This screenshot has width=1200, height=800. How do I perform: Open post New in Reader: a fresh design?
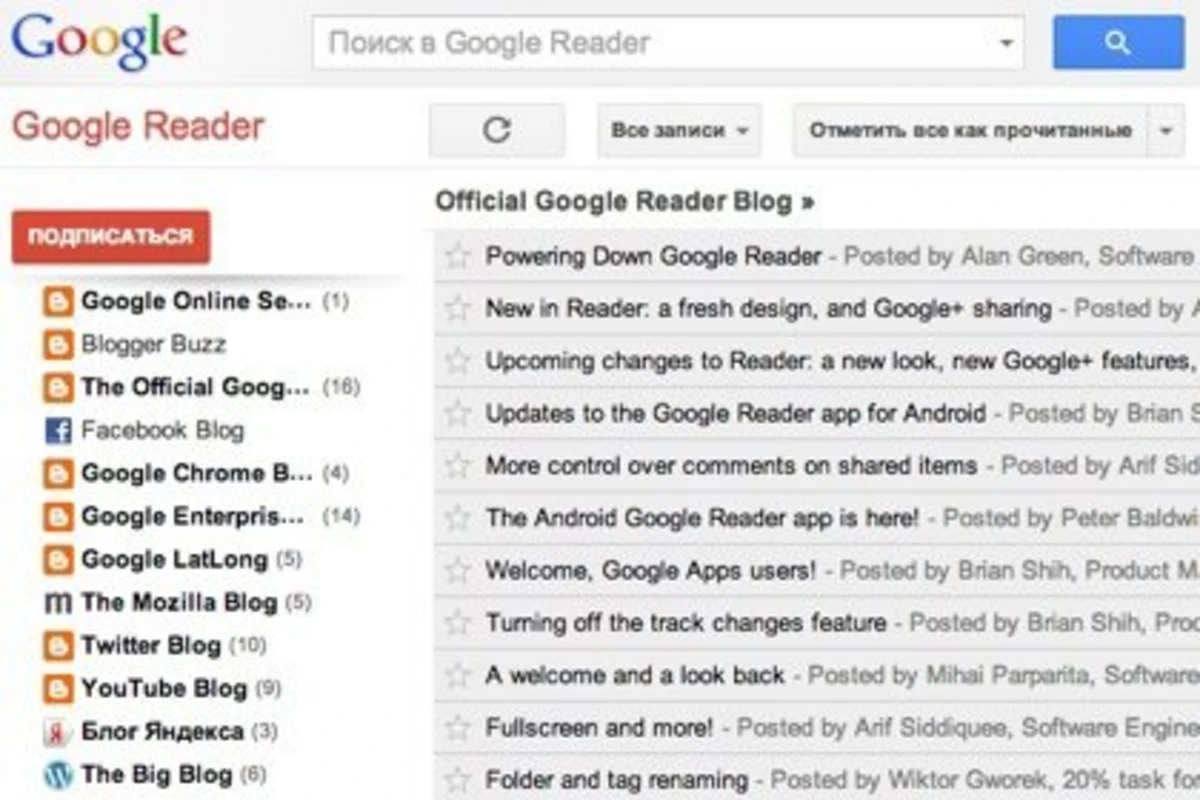point(769,309)
